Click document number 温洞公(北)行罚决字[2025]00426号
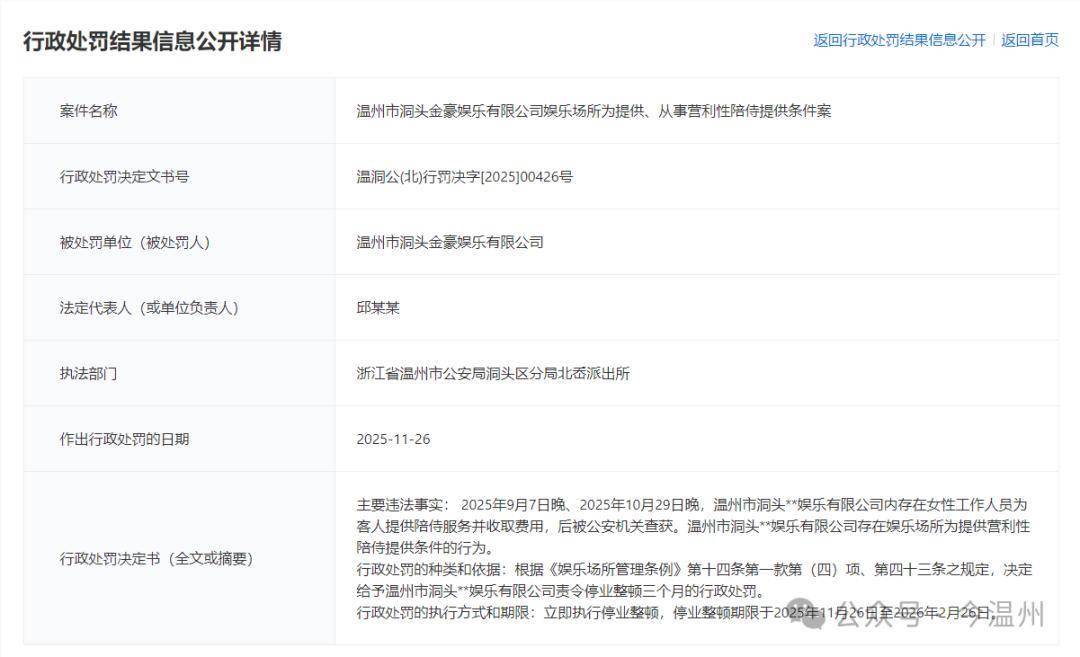Viewport: 1080px width, 657px height. [x=464, y=177]
